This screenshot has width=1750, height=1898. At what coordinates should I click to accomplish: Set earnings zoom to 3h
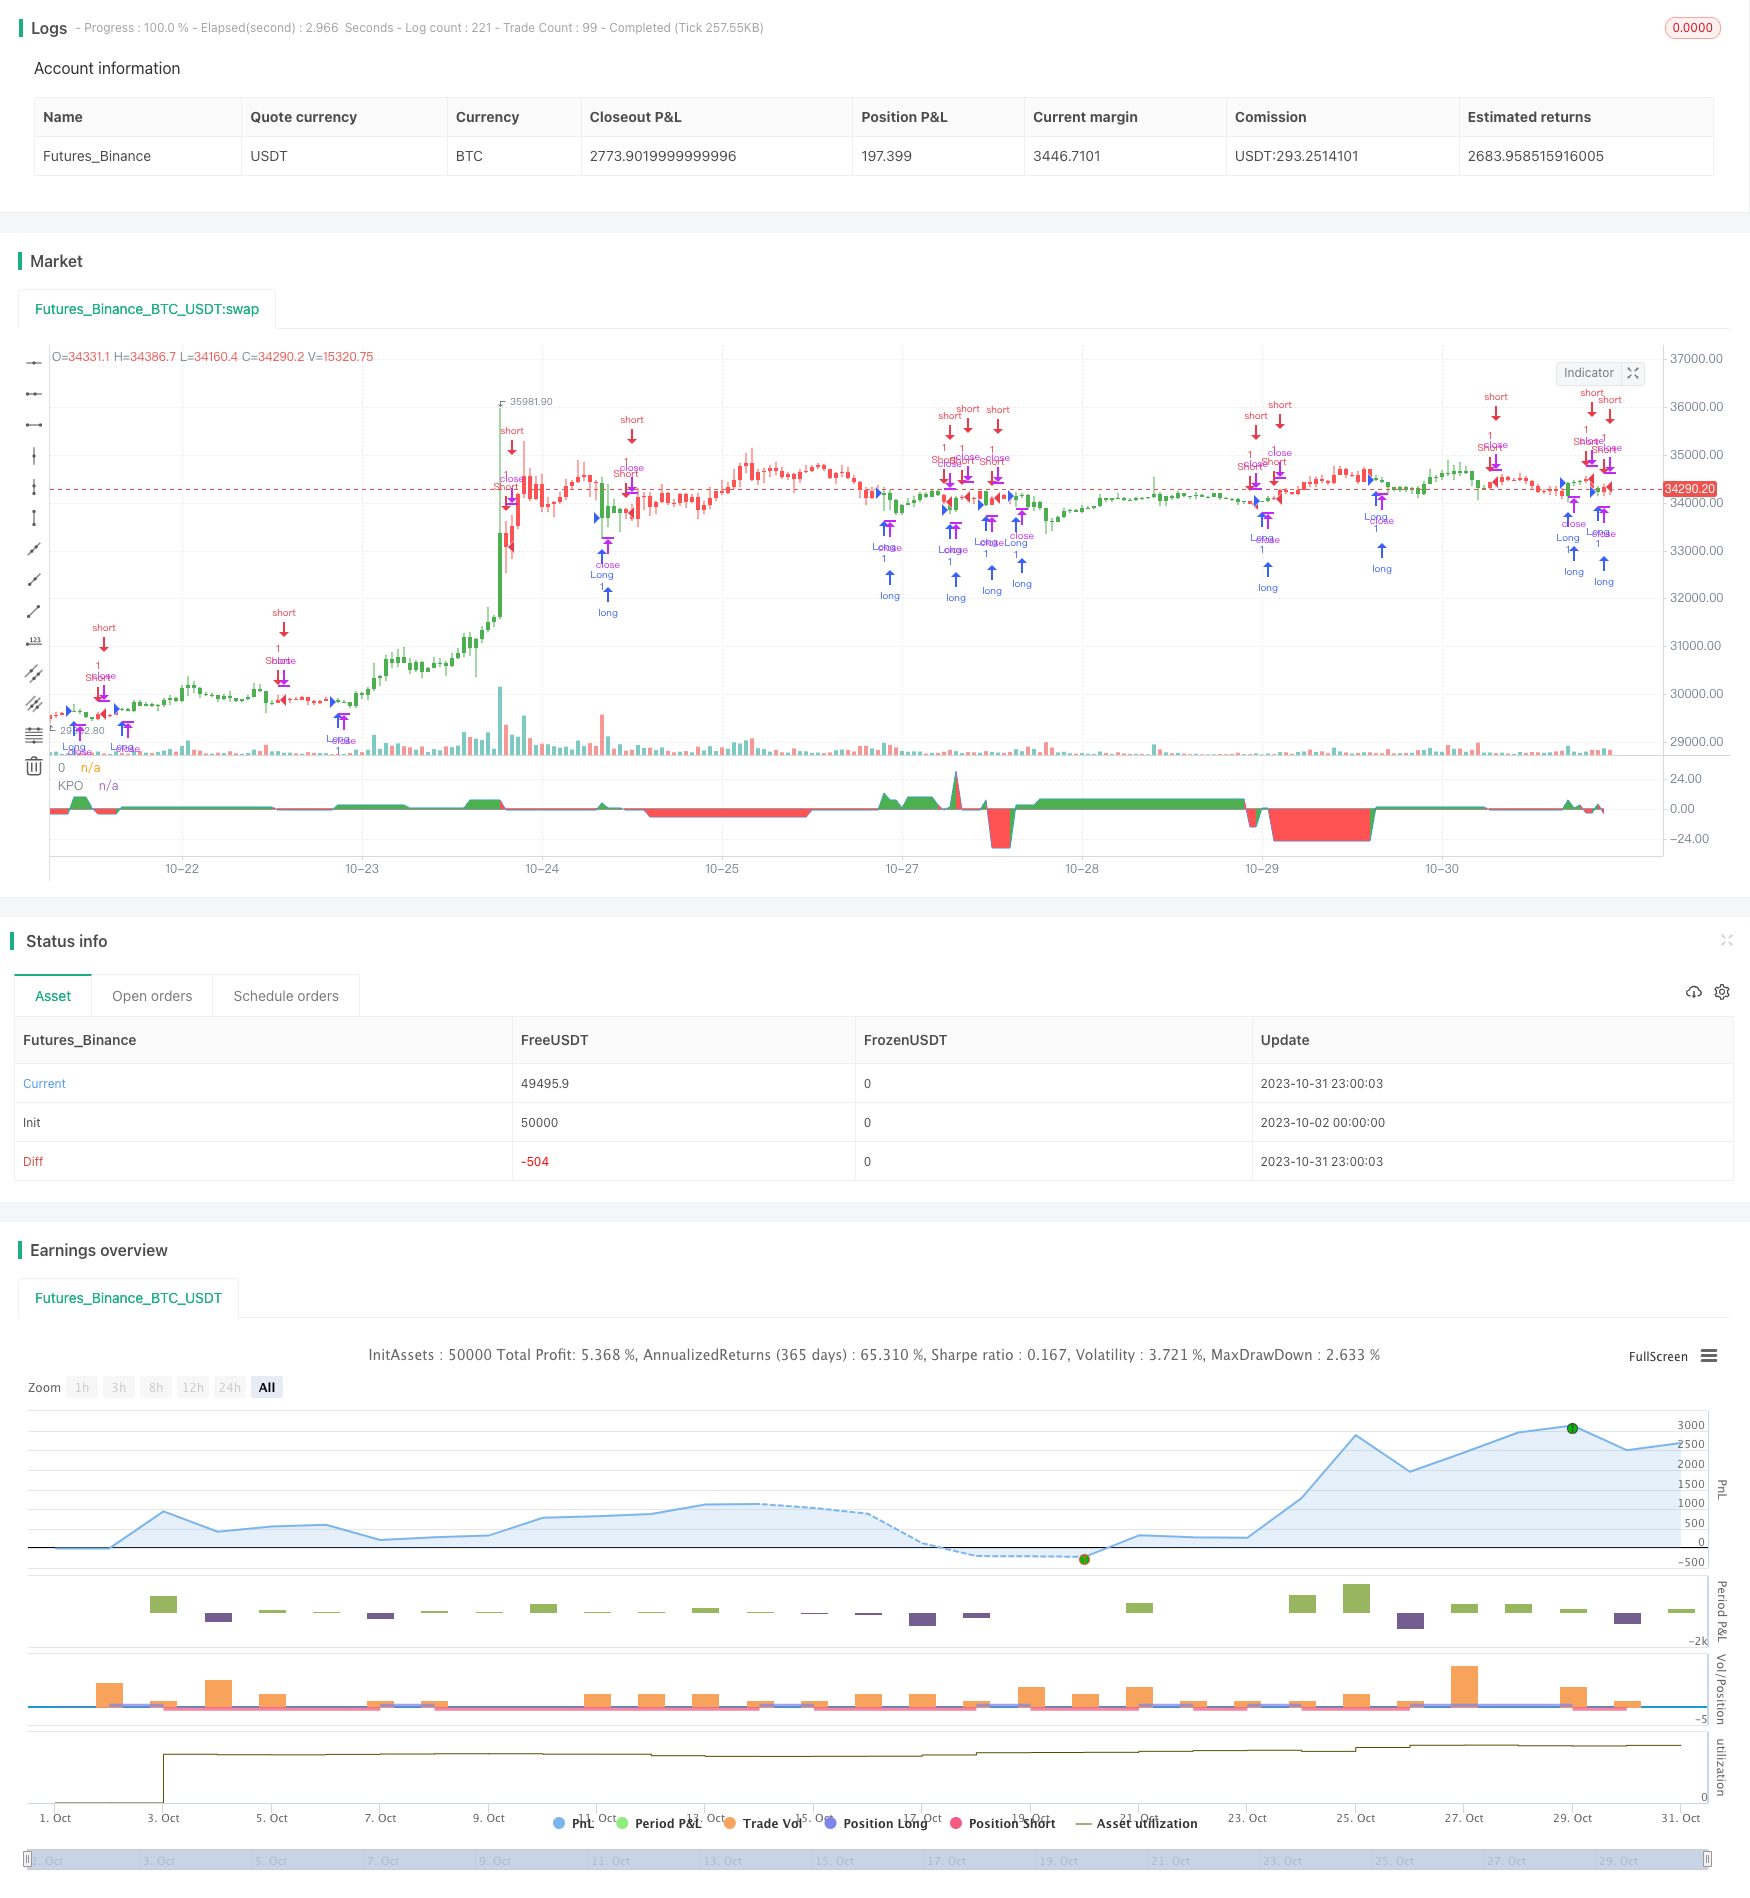tap(119, 1387)
